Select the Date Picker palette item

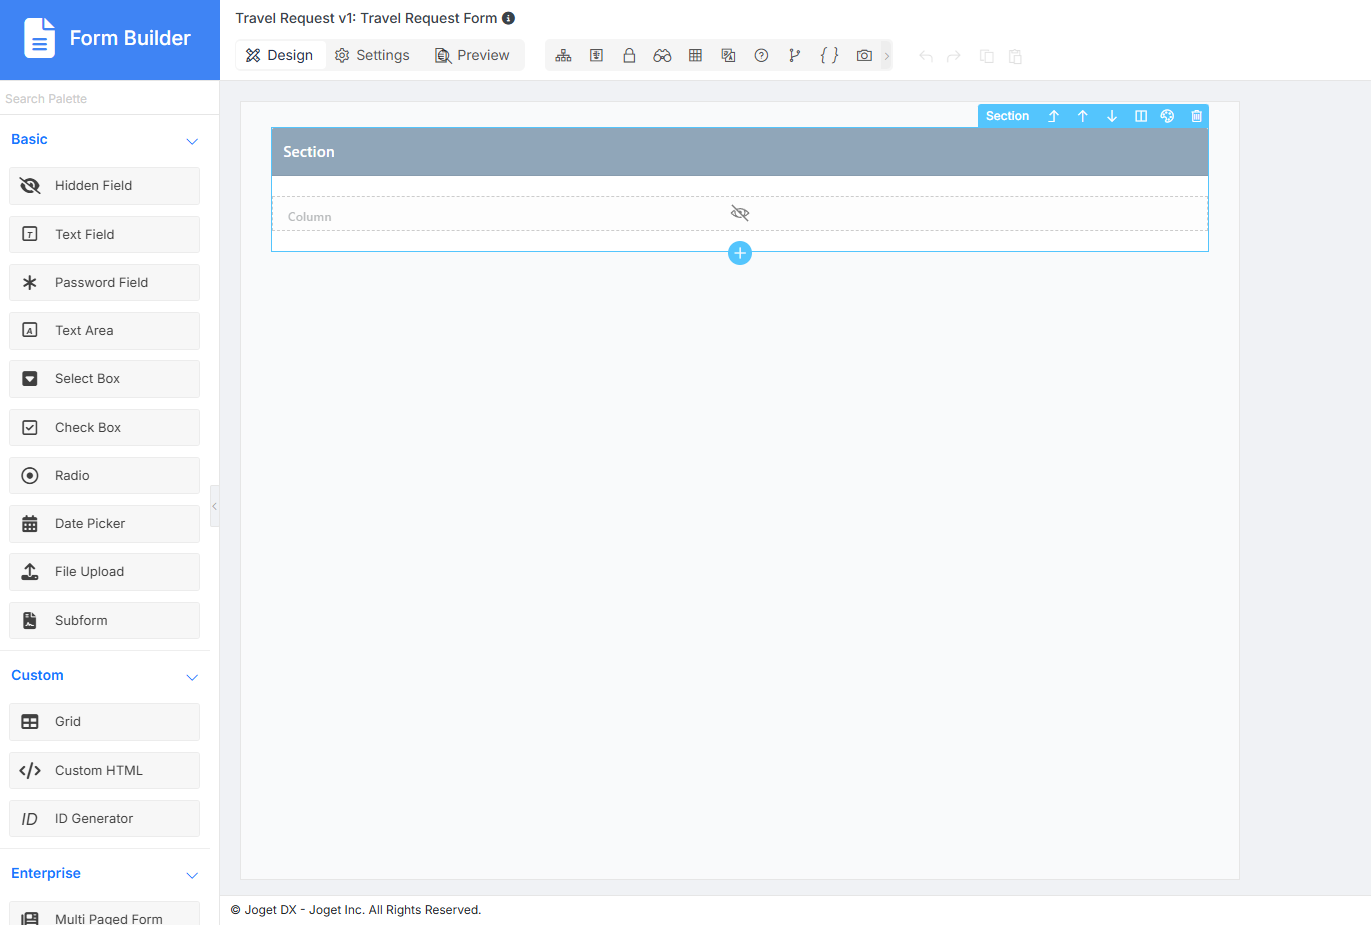[104, 524]
